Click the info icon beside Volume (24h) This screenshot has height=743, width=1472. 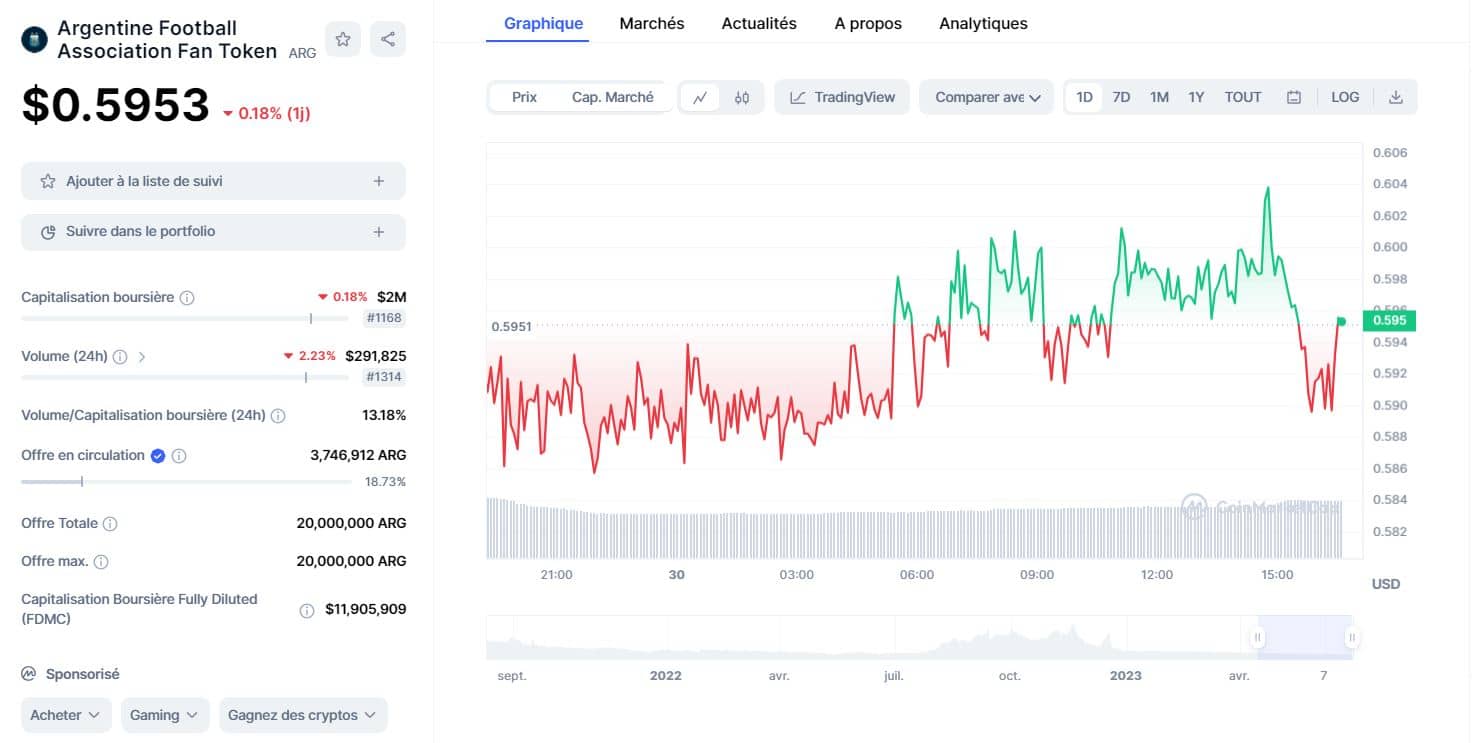pos(120,357)
